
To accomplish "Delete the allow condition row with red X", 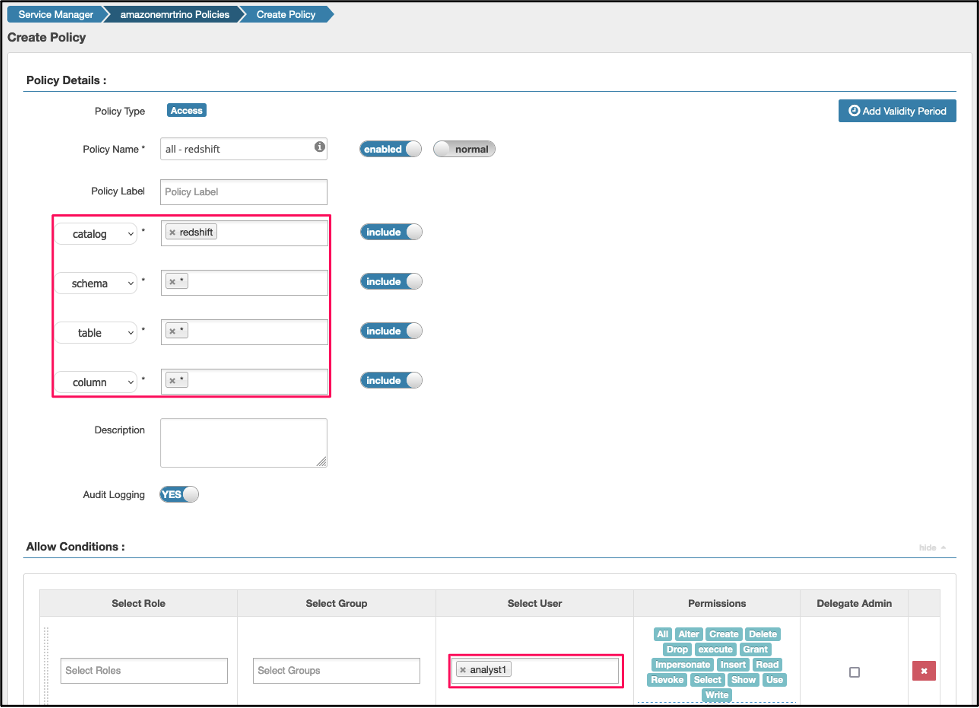I will [x=923, y=671].
